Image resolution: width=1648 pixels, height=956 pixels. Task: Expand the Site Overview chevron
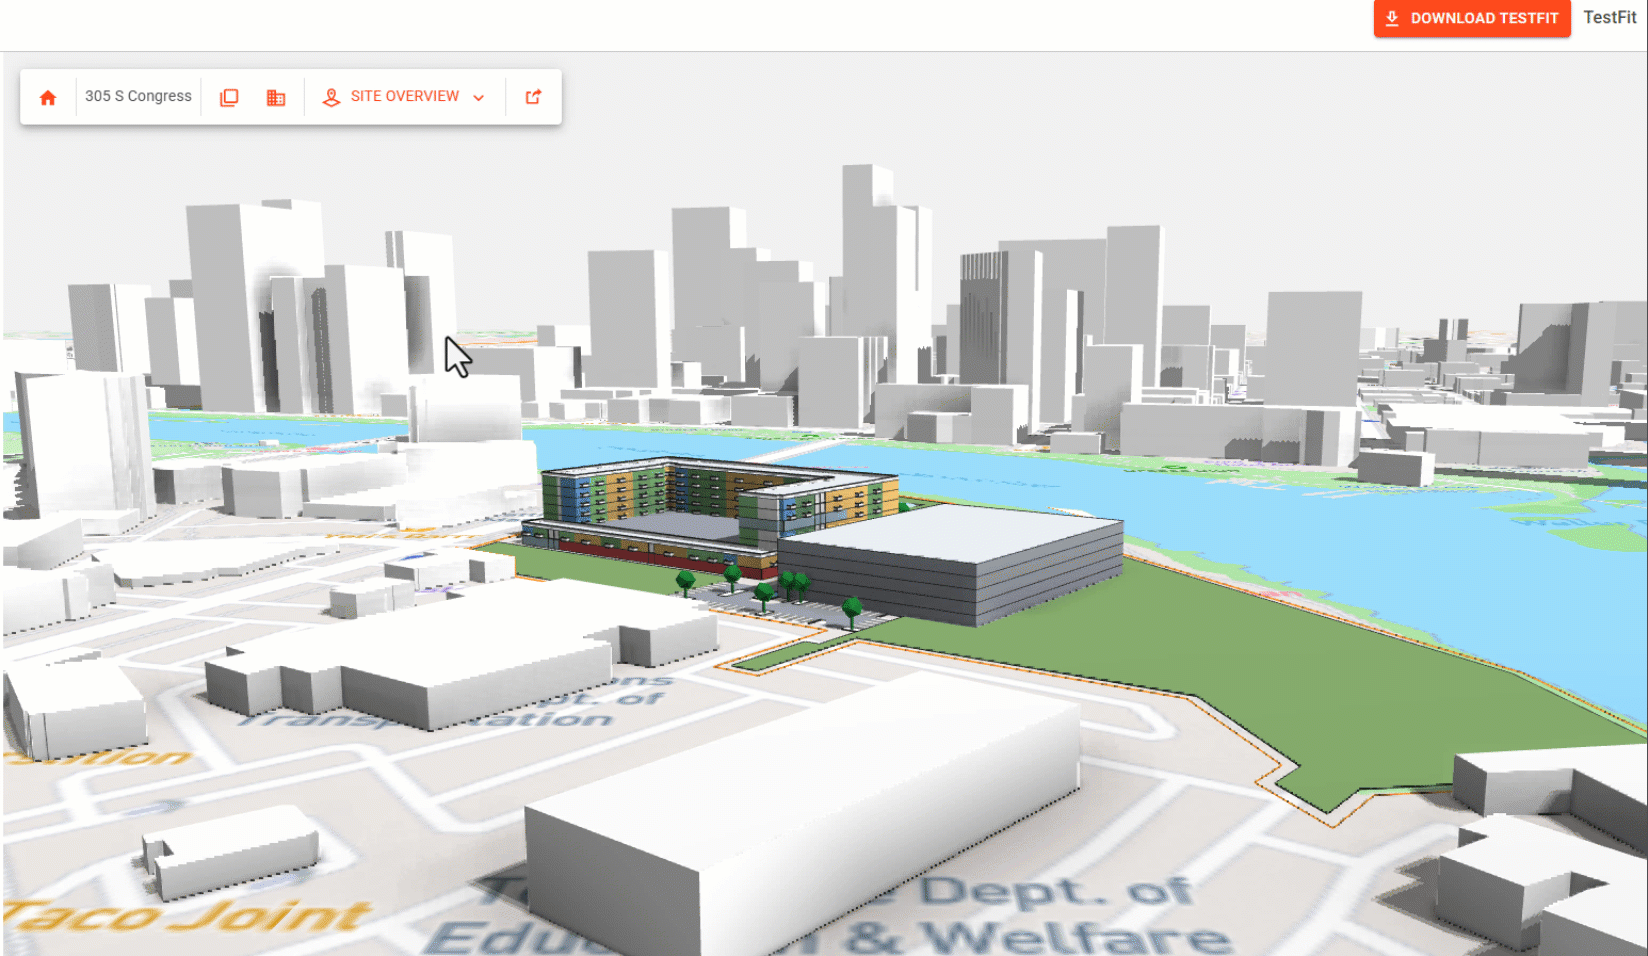click(x=479, y=98)
